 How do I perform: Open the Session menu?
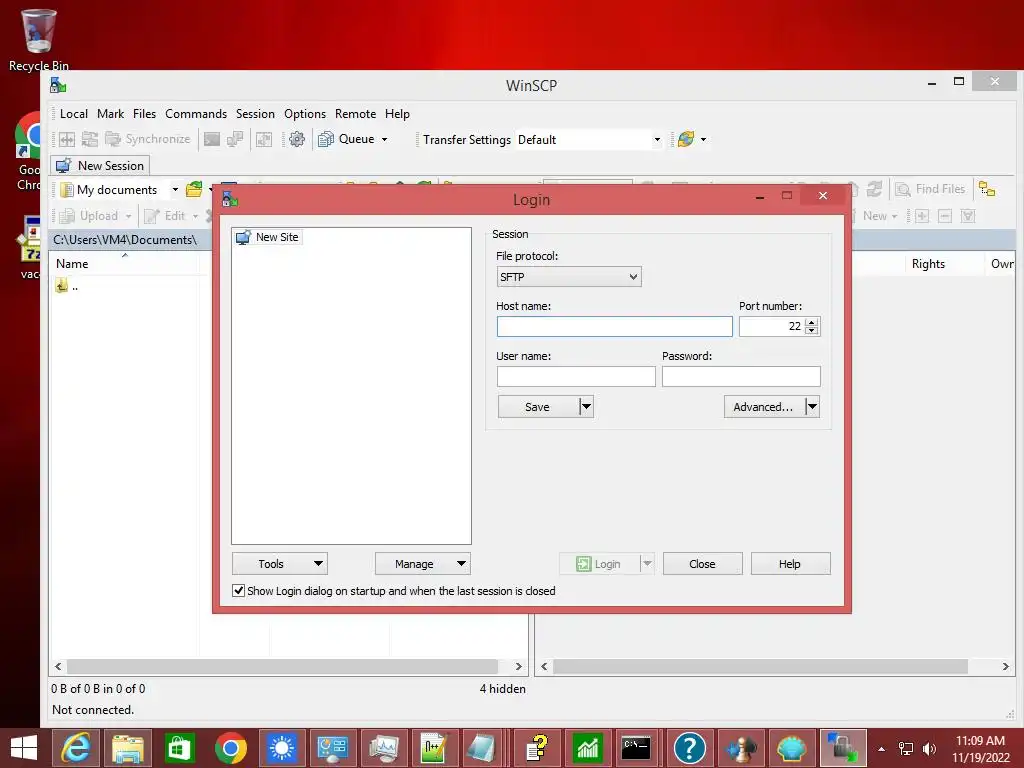pyautogui.click(x=255, y=114)
